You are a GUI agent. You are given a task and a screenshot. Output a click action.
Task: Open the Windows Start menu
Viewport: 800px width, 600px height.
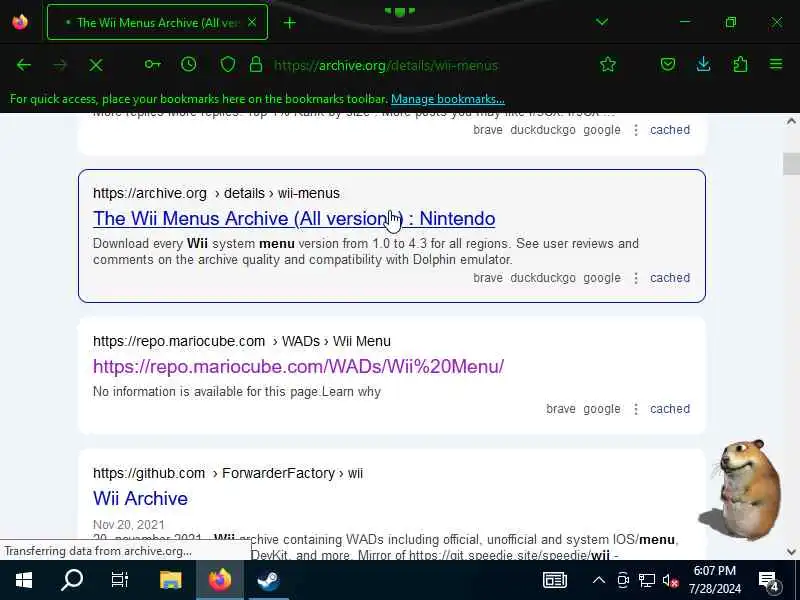23,580
